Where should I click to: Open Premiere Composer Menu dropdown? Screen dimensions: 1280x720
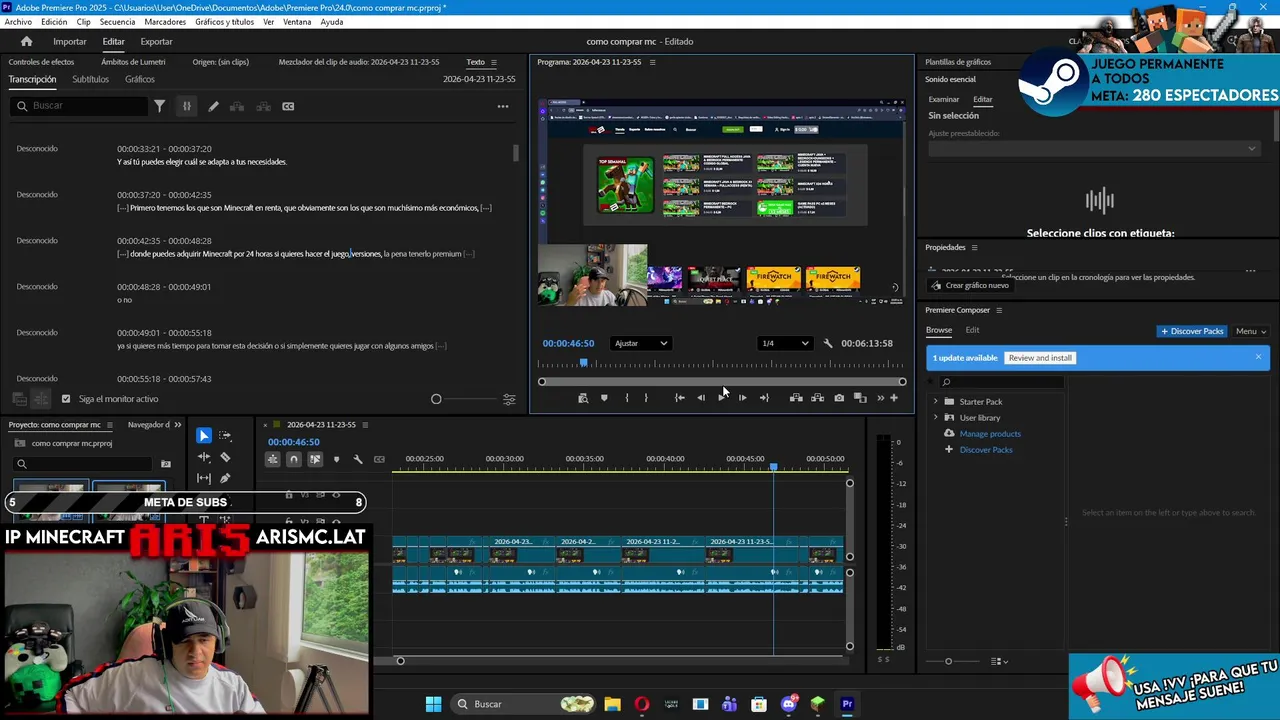[1251, 331]
